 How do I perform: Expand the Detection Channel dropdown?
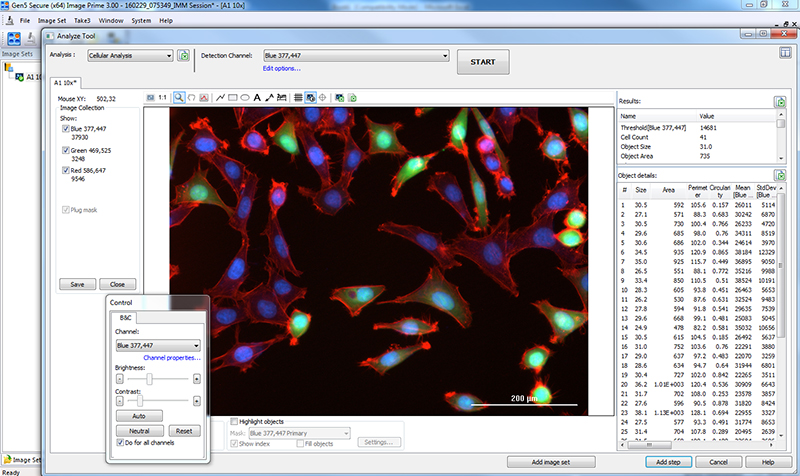tap(355, 56)
